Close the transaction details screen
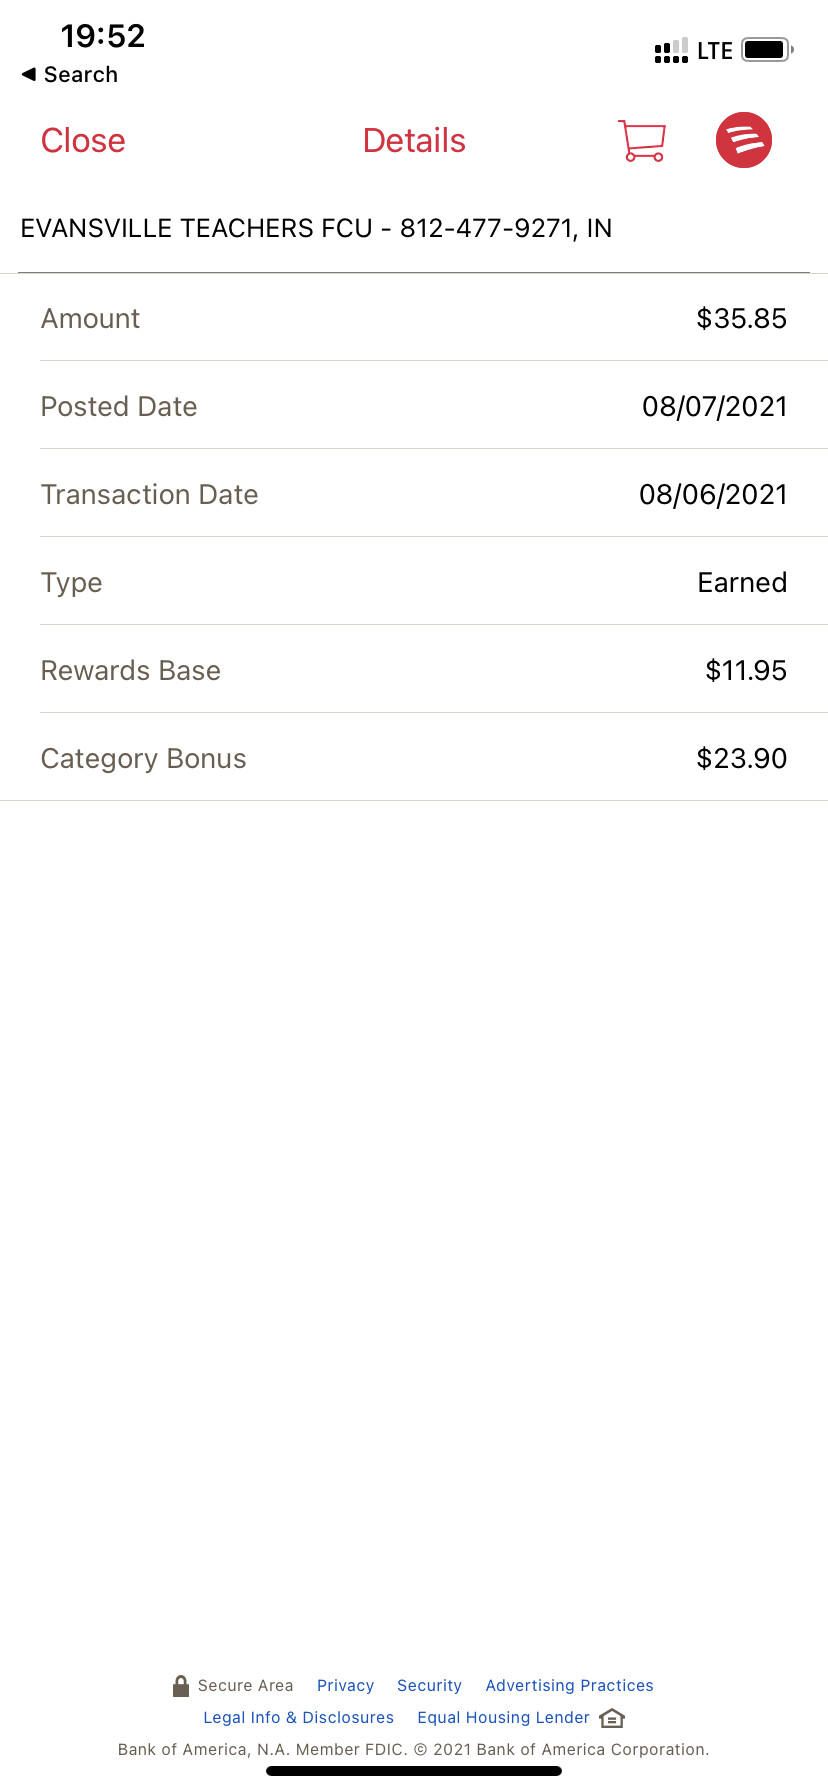 83,141
